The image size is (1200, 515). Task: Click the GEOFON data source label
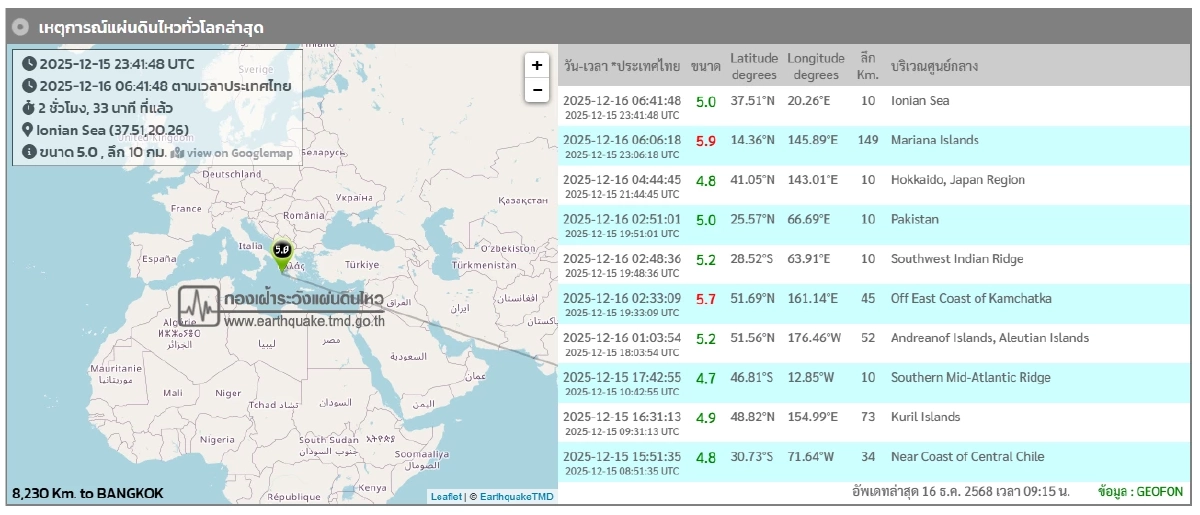point(1140,493)
